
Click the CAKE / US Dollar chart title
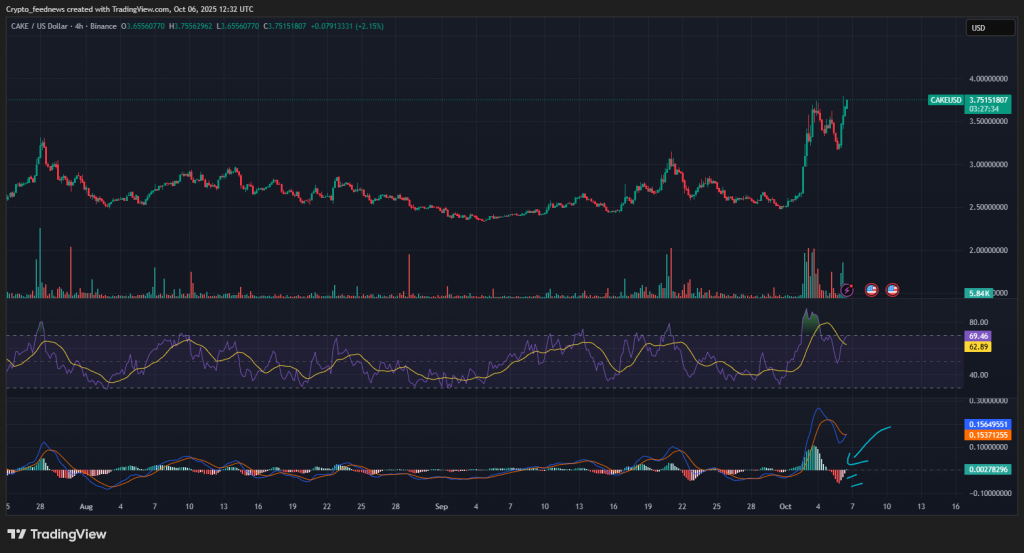click(x=40, y=26)
